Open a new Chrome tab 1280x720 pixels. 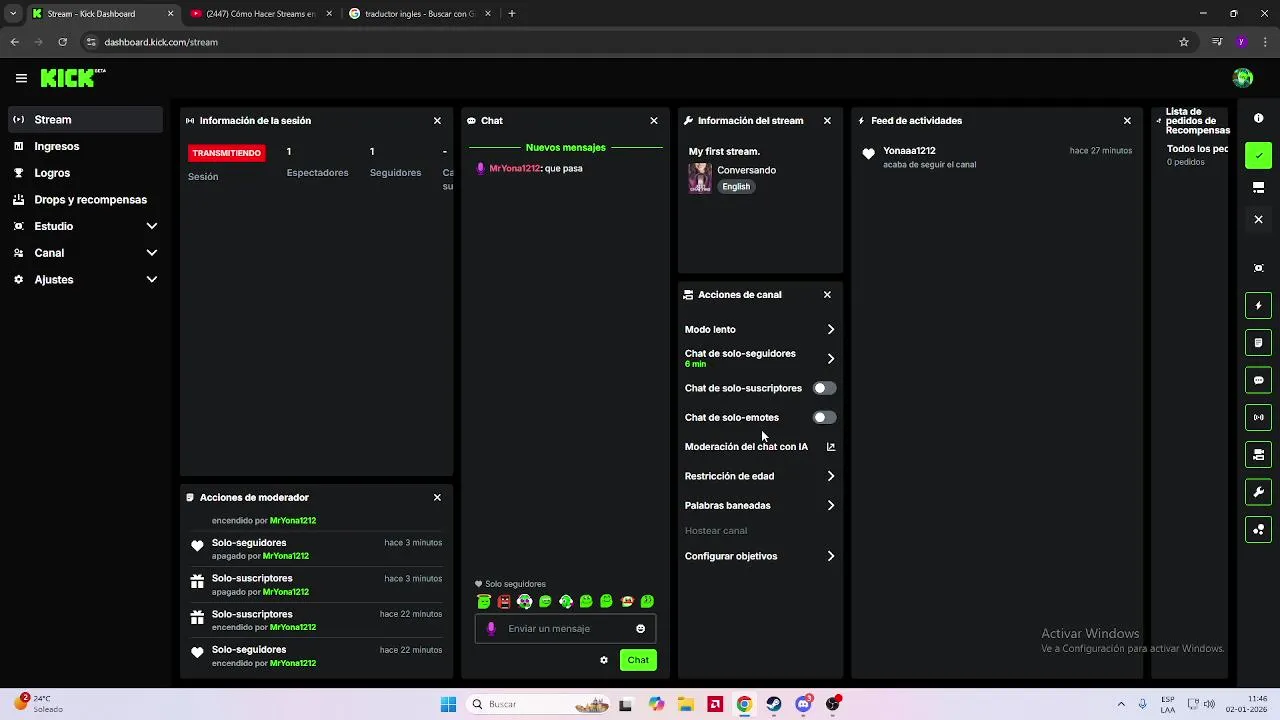(512, 14)
